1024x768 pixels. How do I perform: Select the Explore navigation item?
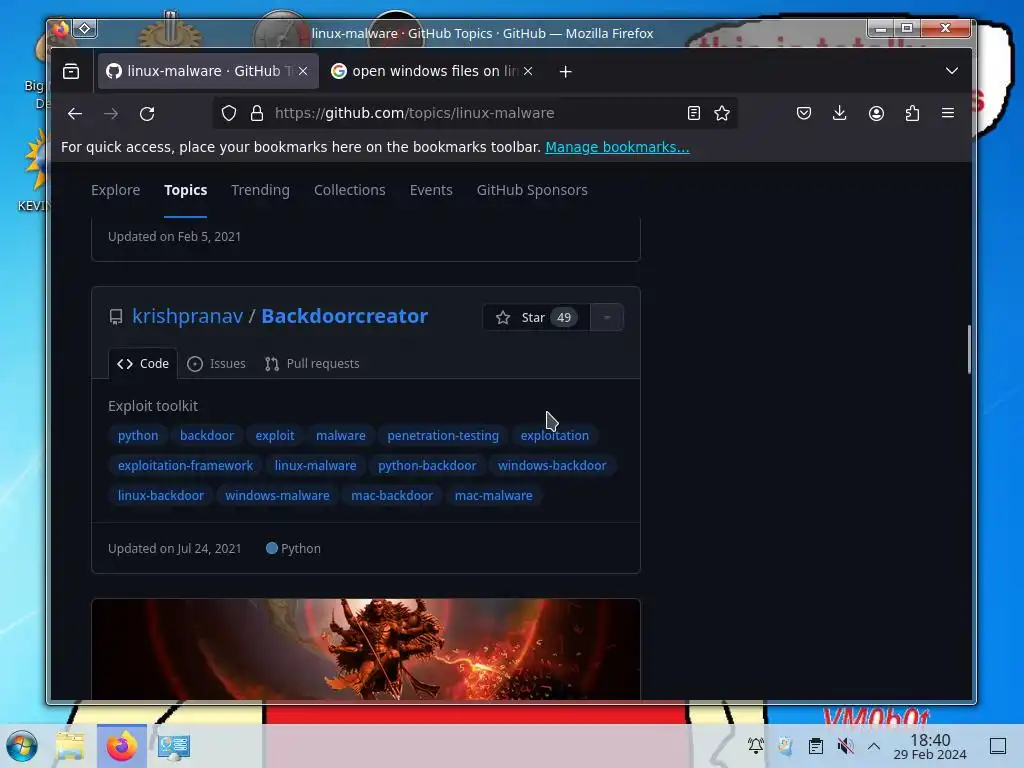coord(116,190)
